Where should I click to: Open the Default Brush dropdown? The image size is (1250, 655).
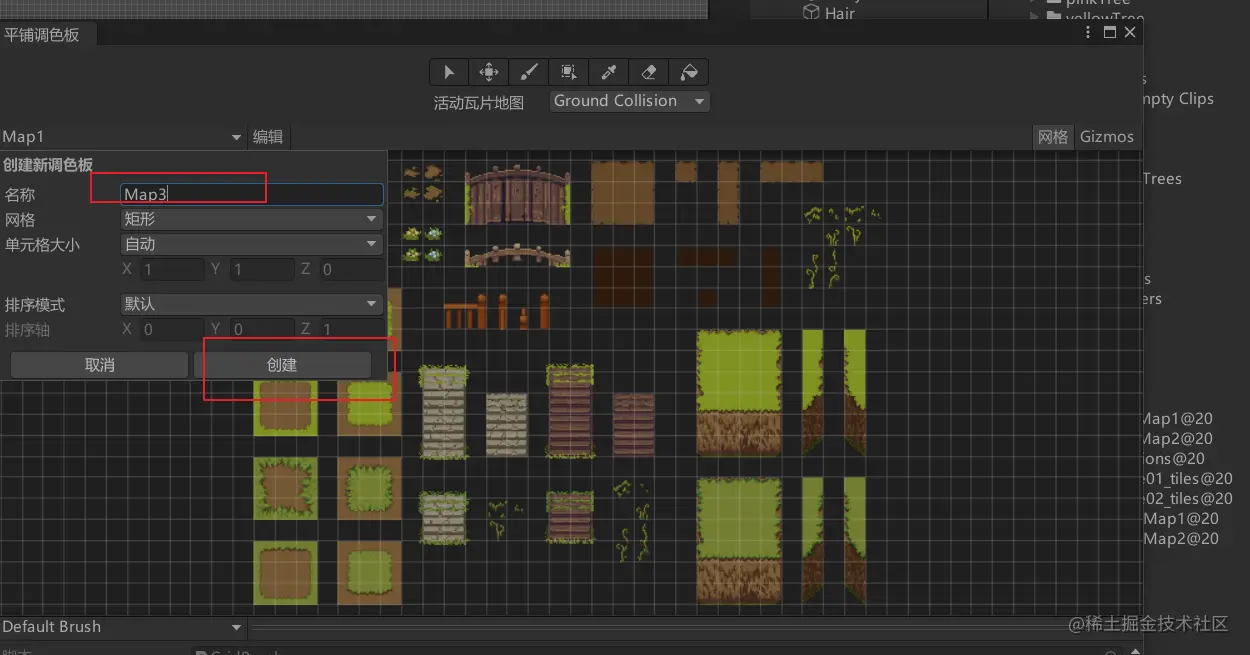pyautogui.click(x=123, y=627)
